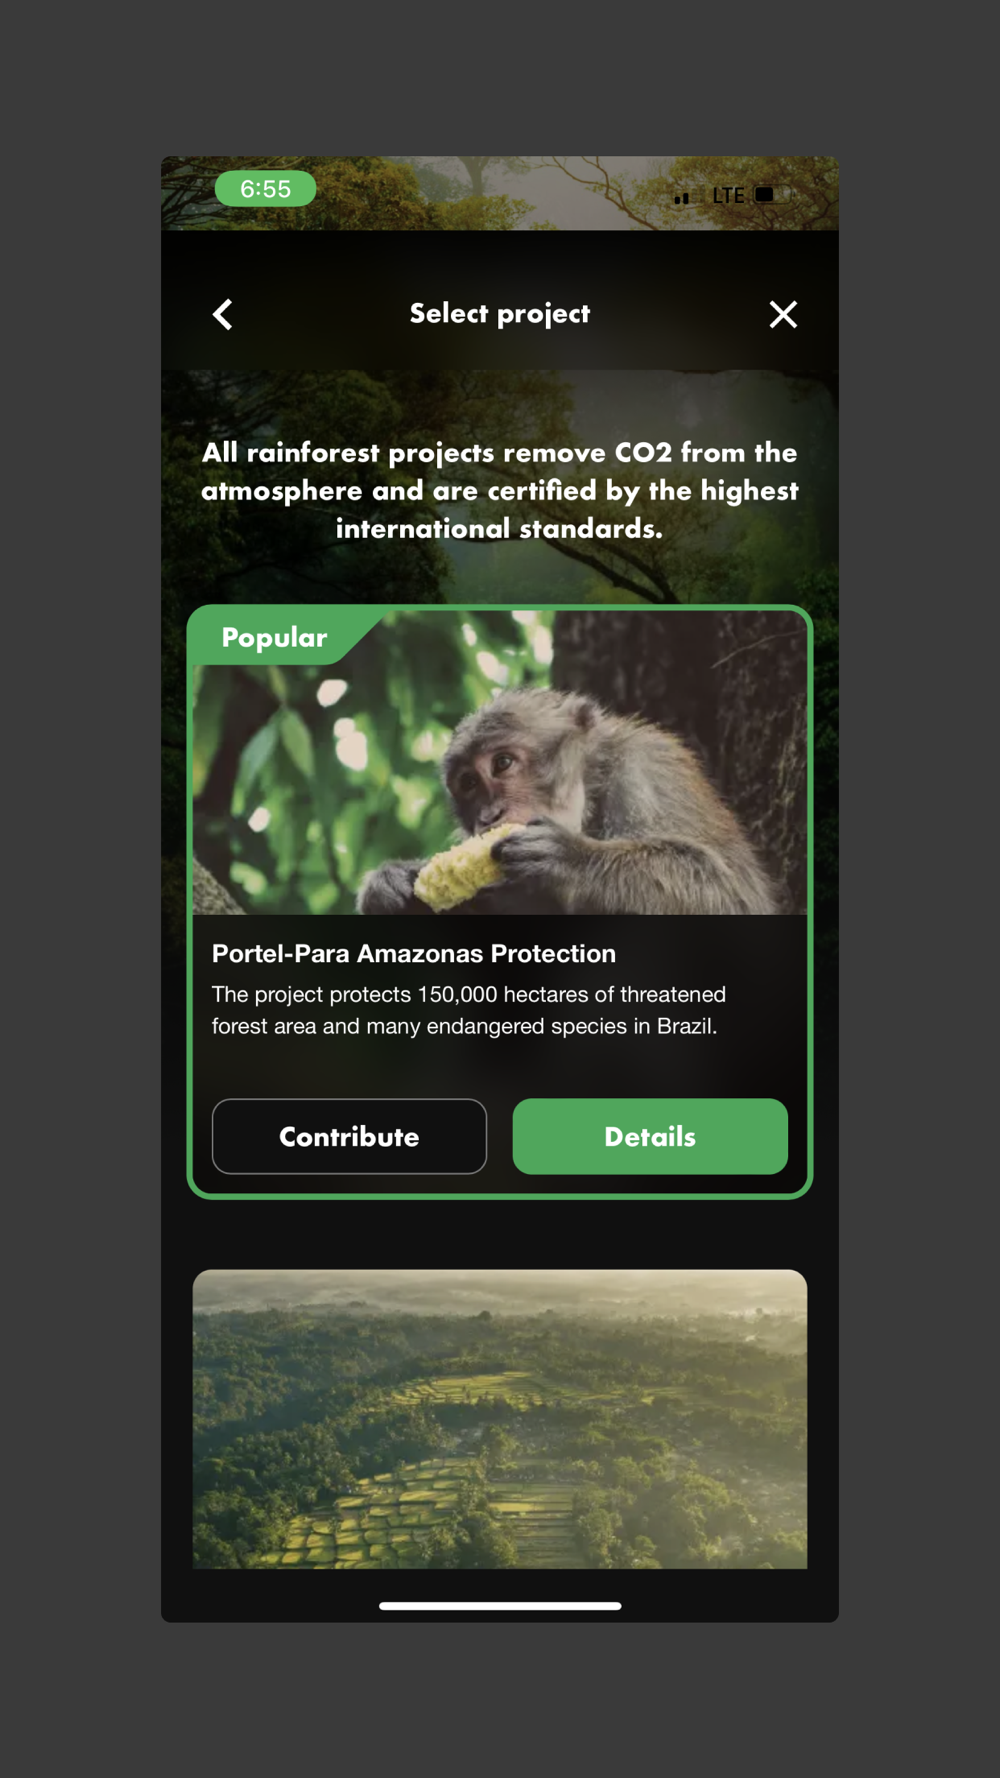Tap the word Brazil in the description

pos(685,1026)
